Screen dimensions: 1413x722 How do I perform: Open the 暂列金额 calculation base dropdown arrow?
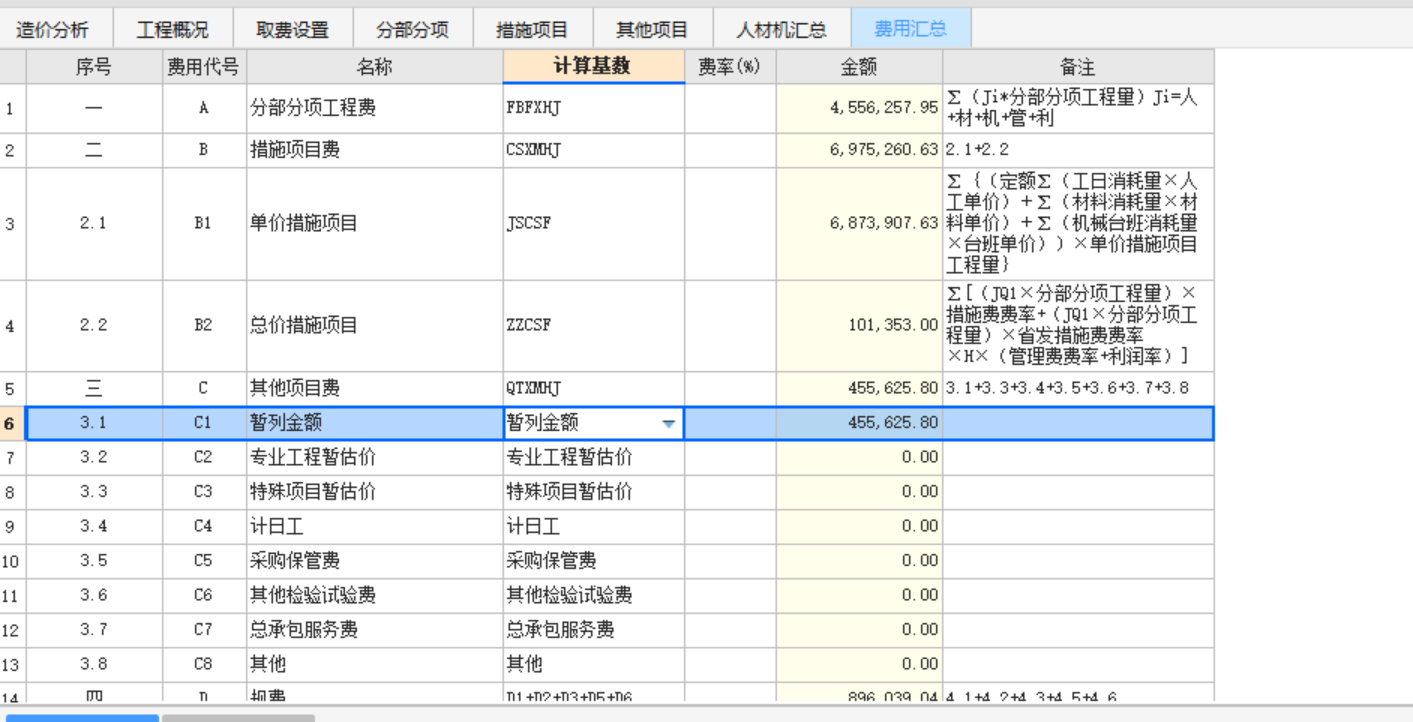click(669, 424)
